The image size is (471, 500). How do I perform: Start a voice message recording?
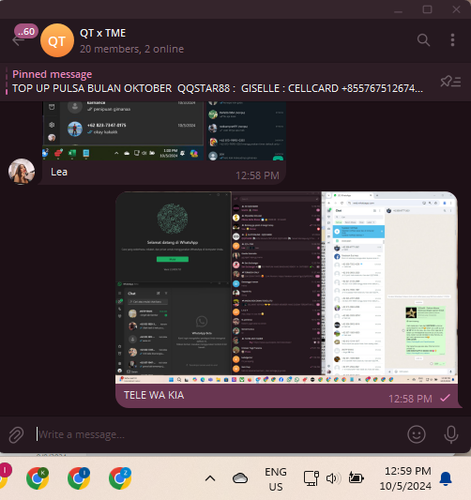pos(451,434)
